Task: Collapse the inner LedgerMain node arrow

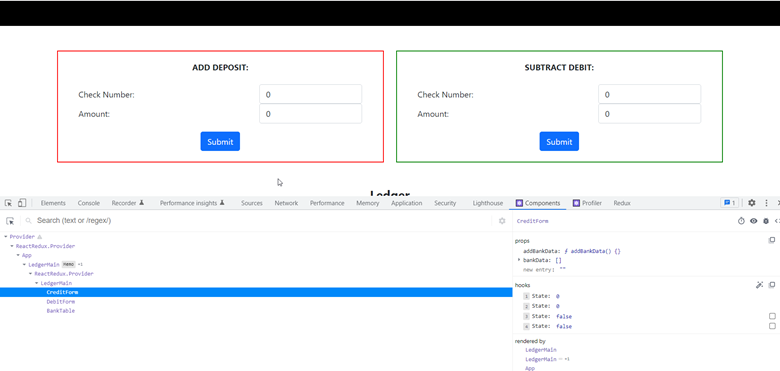Action: pyautogui.click(x=37, y=283)
